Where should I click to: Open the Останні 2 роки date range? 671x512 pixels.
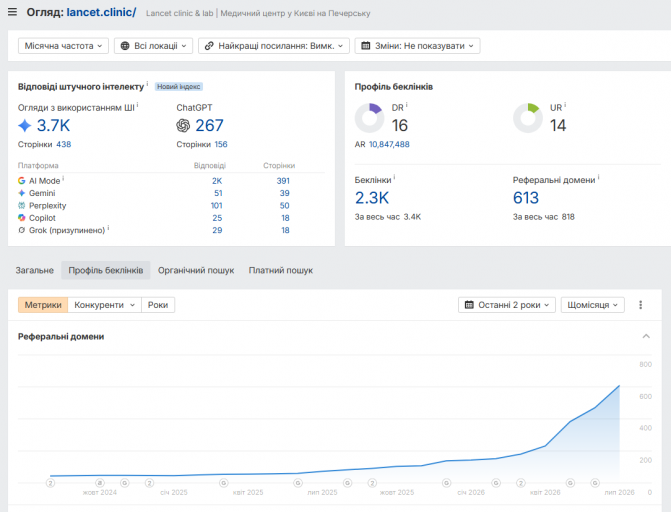tap(507, 305)
